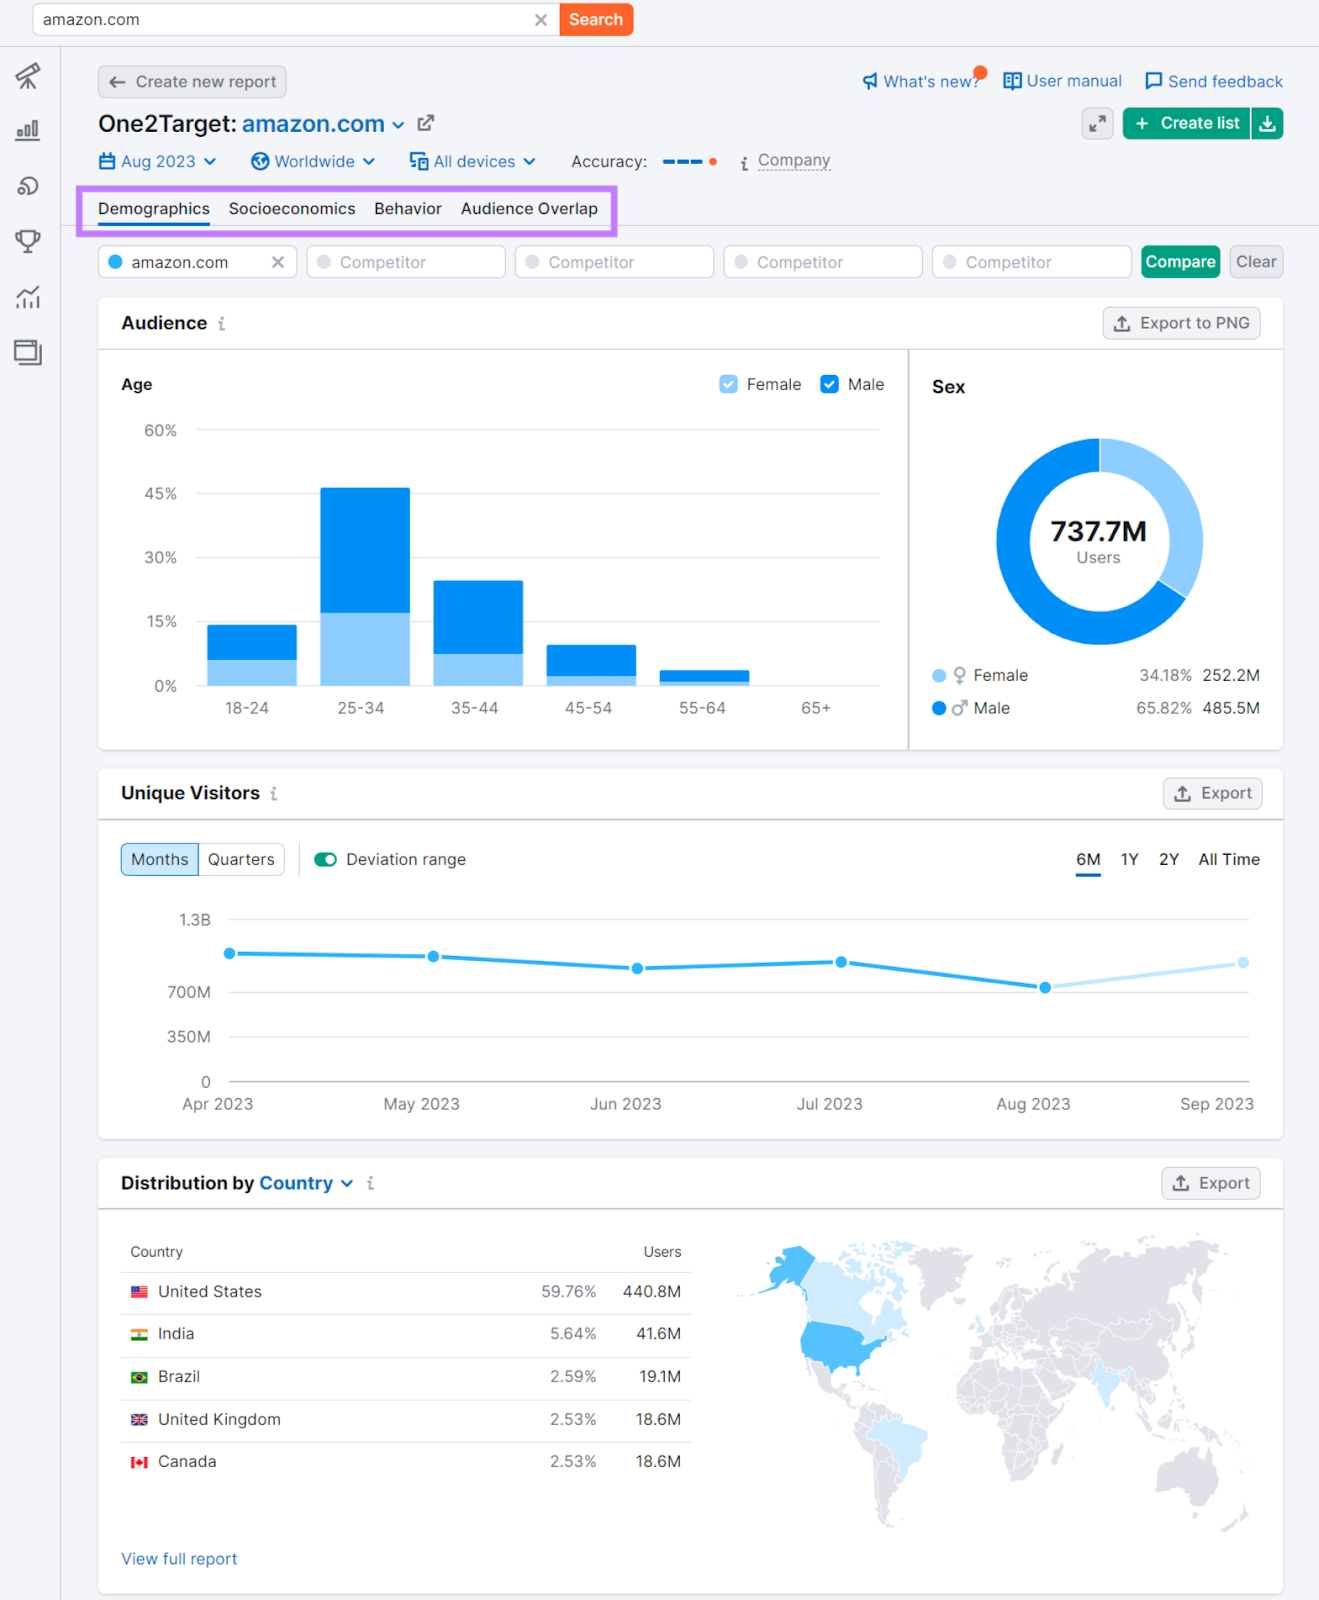The width and height of the screenshot is (1319, 1600).
Task: Click the calendar icon beside Aug 2023
Action: click(107, 161)
